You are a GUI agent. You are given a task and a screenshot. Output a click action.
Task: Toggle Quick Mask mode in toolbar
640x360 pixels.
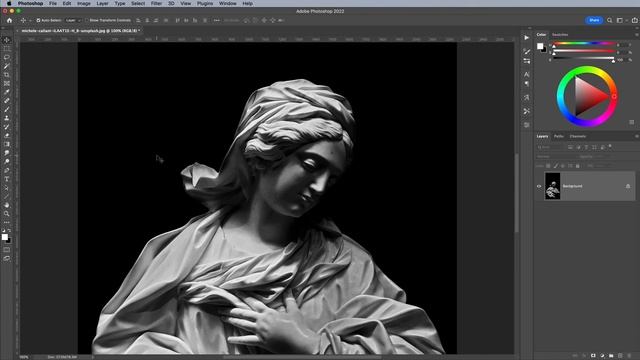click(x=7, y=250)
